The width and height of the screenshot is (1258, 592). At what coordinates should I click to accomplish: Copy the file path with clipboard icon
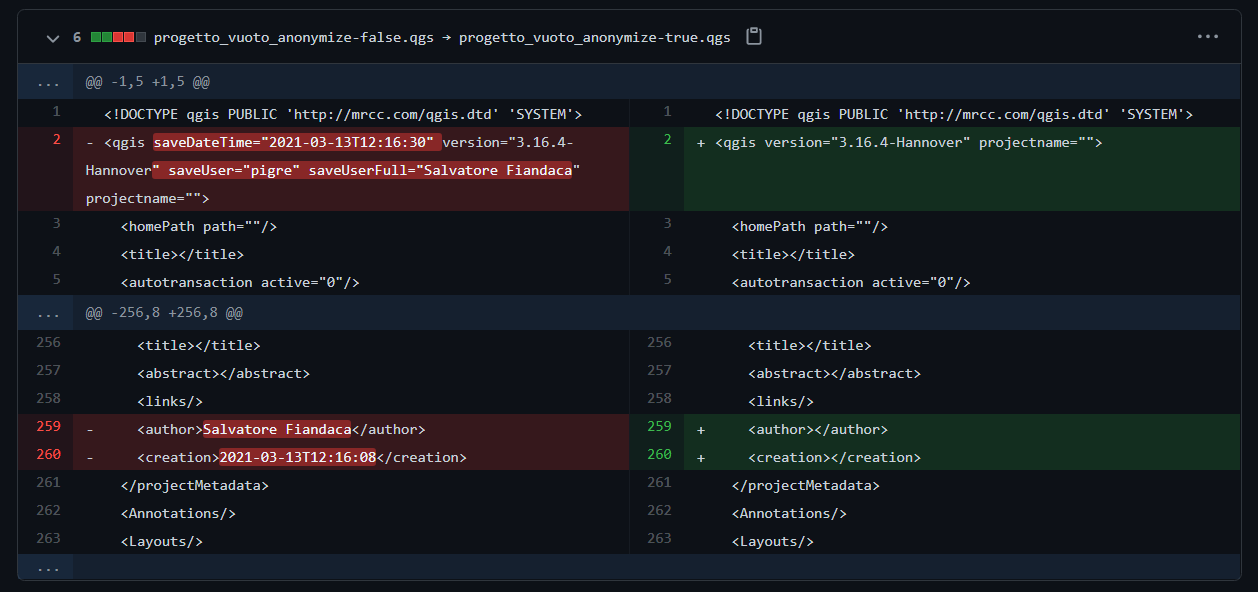click(x=754, y=37)
